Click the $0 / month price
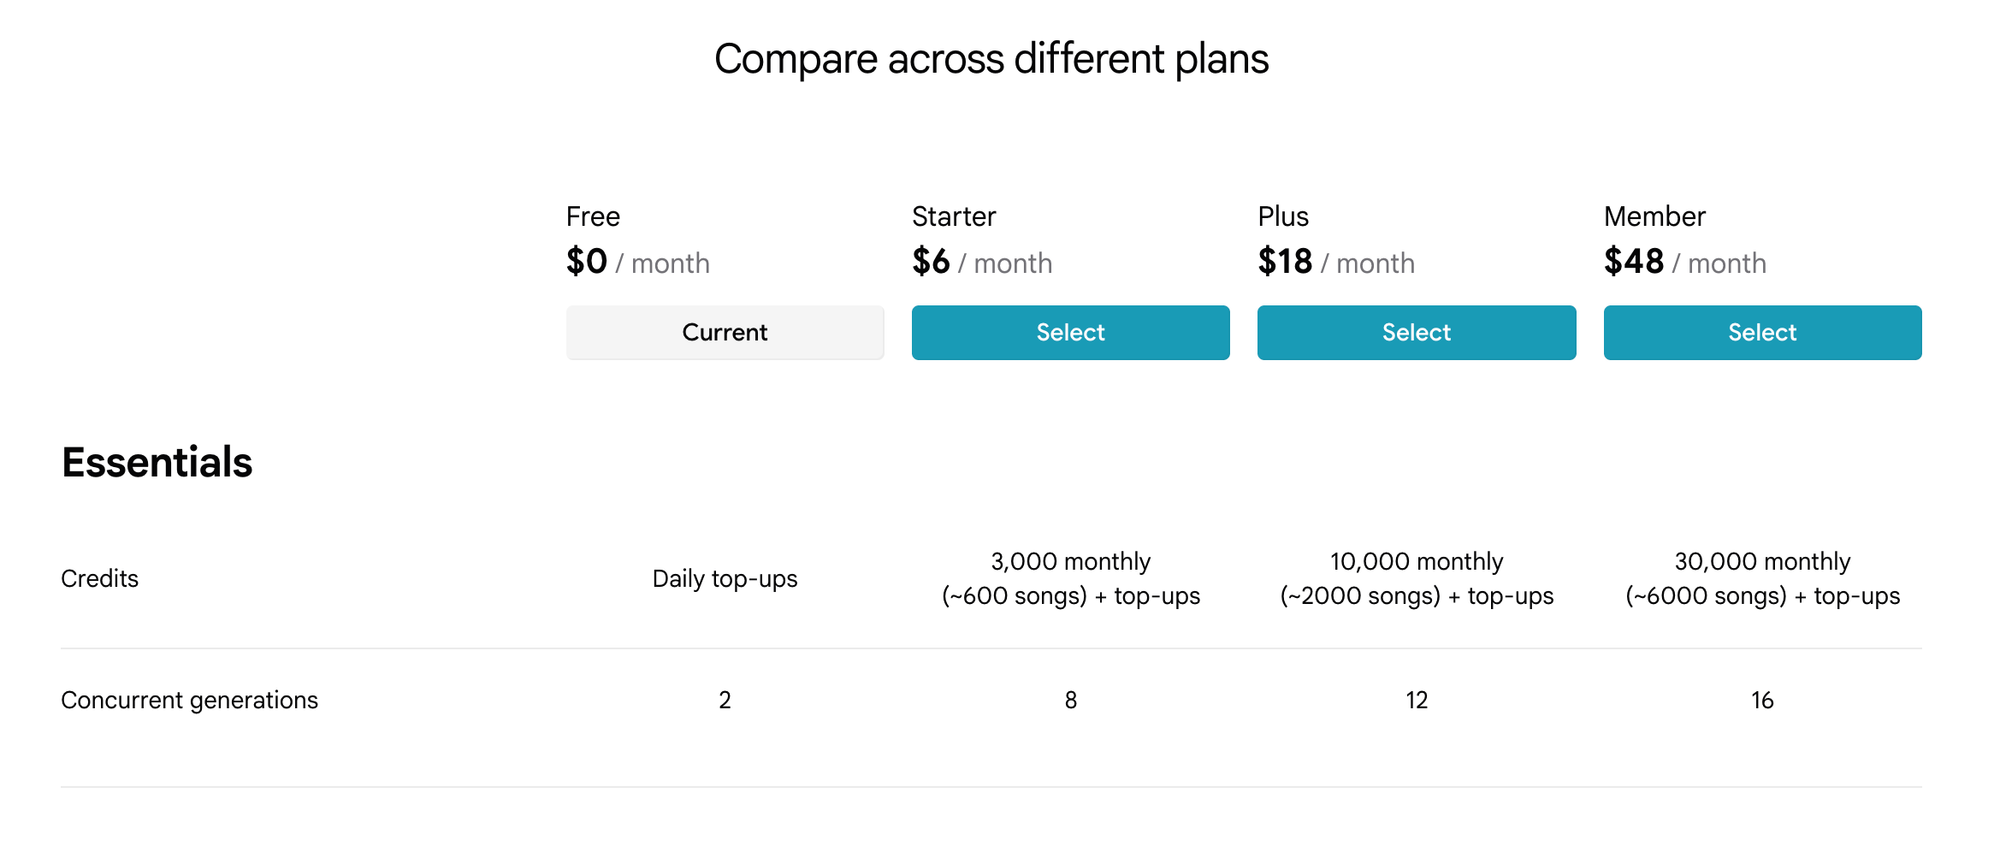2000x852 pixels. [638, 262]
